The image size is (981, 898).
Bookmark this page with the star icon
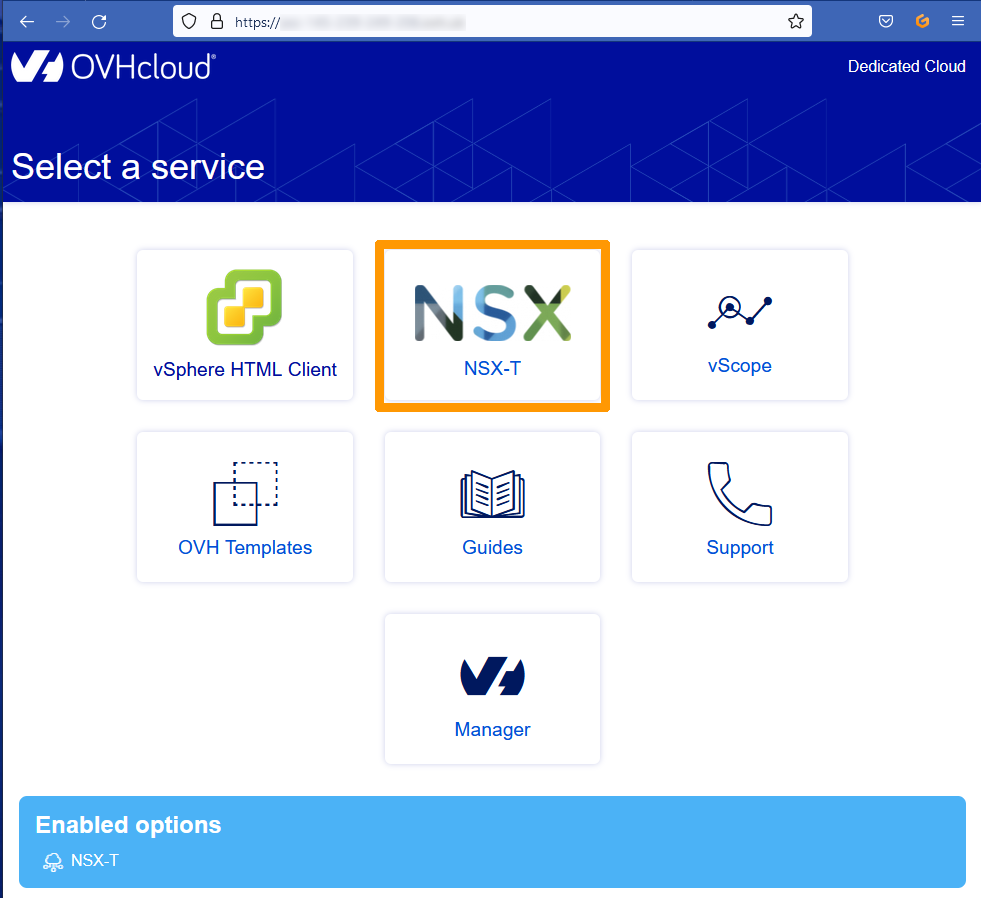tap(795, 21)
